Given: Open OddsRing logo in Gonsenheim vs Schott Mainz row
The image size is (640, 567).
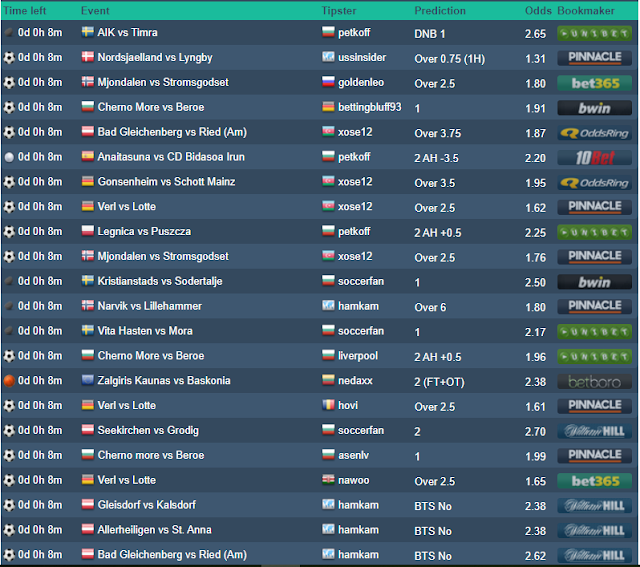Looking at the screenshot, I should click(x=594, y=182).
